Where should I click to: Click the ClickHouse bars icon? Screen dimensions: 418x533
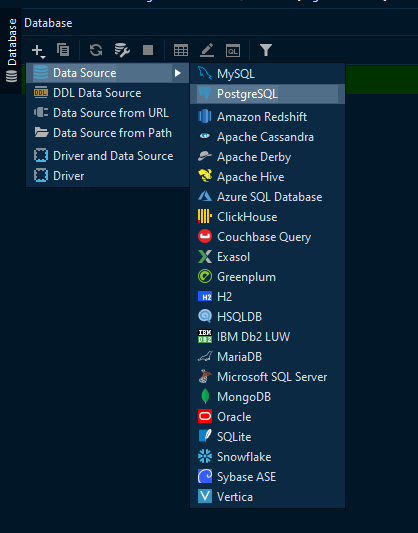point(205,216)
